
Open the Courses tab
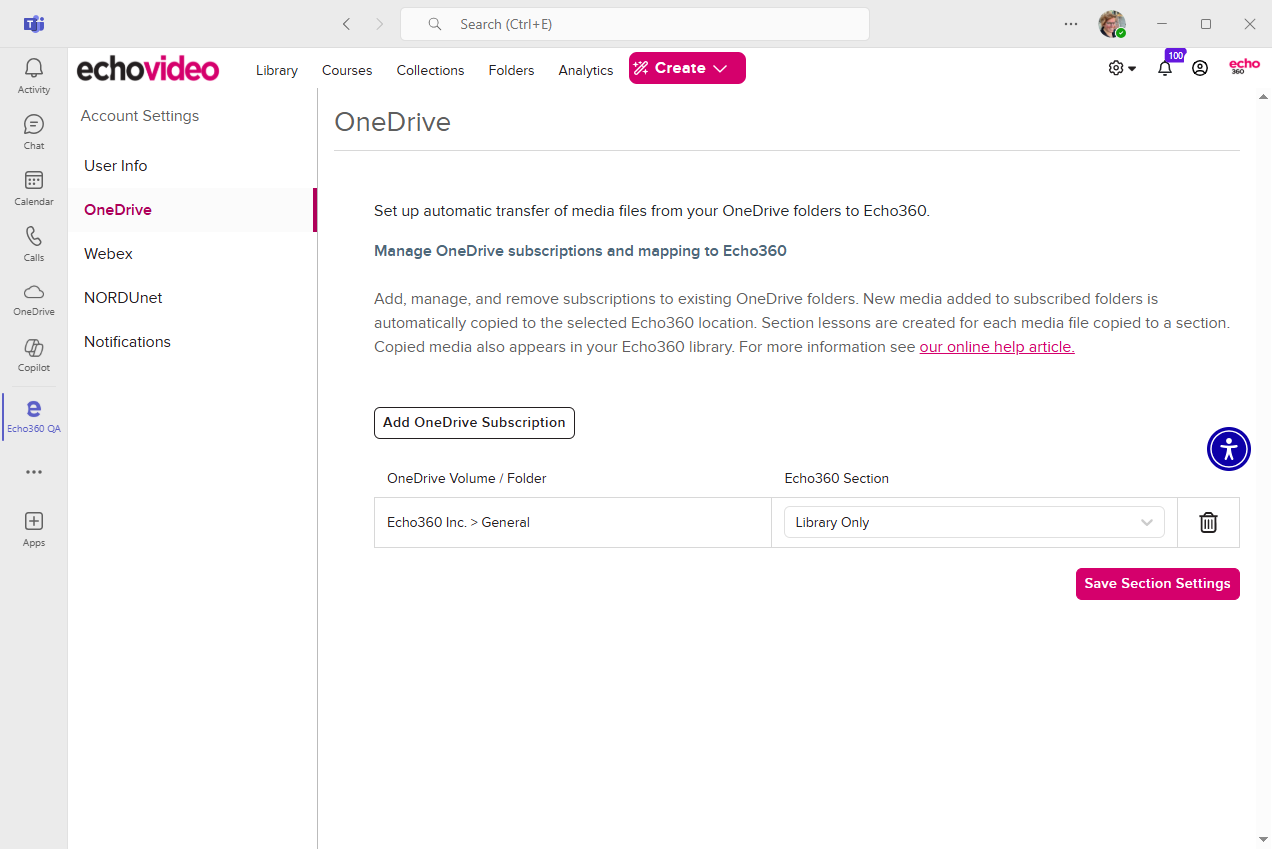[347, 70]
